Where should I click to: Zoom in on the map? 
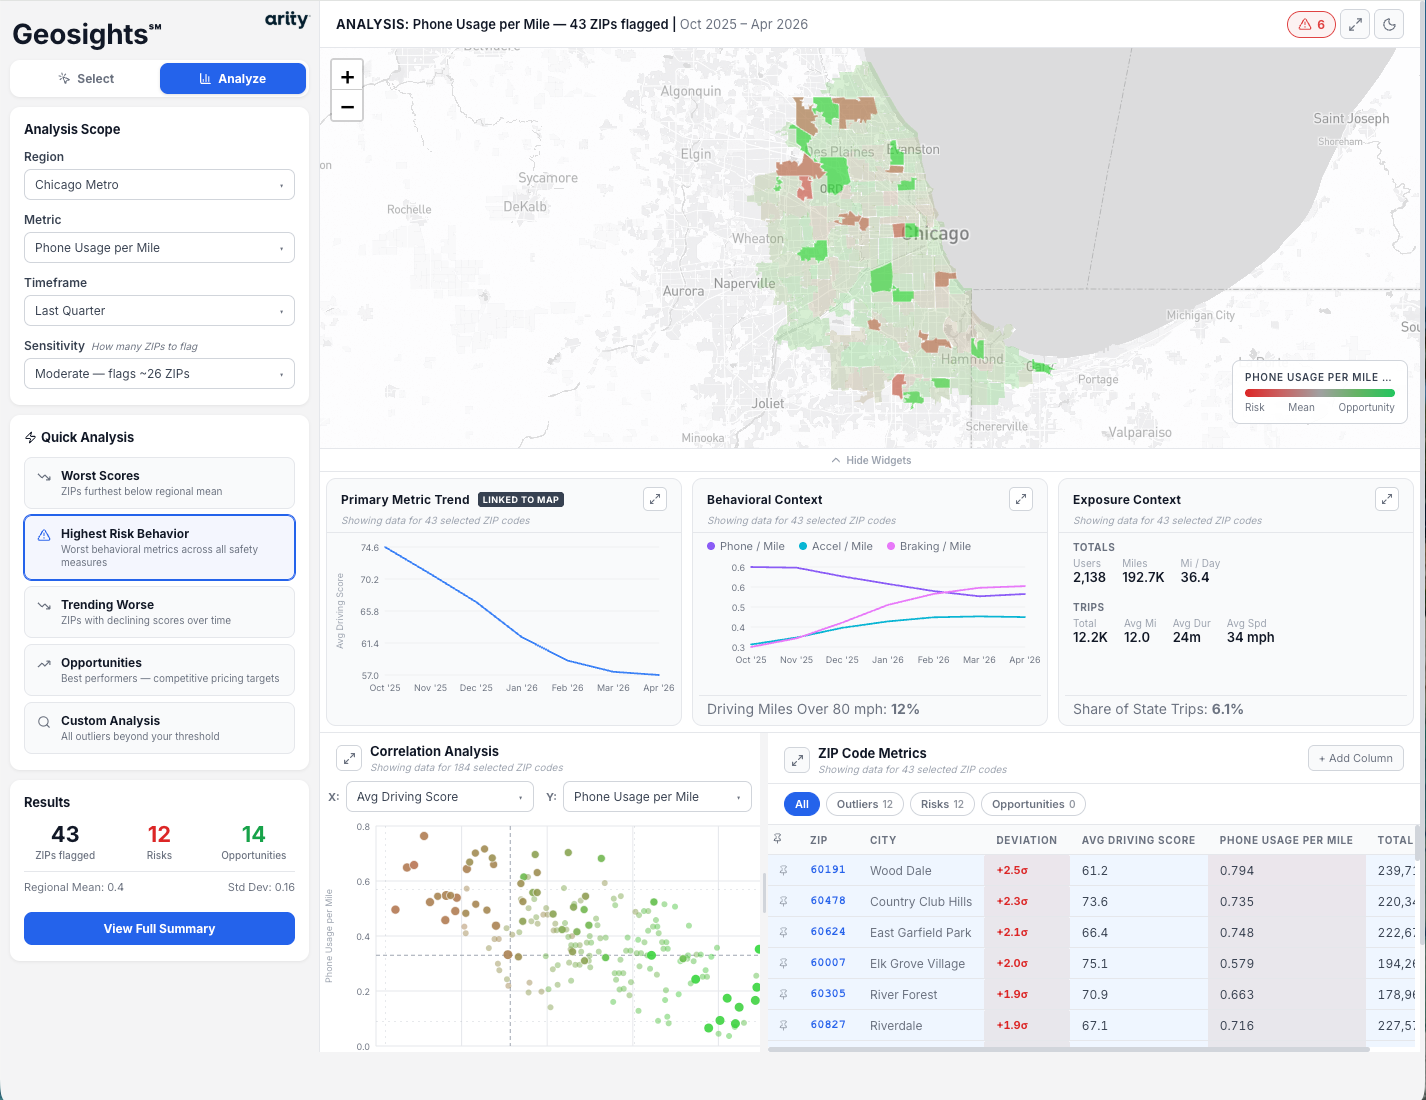point(347,76)
